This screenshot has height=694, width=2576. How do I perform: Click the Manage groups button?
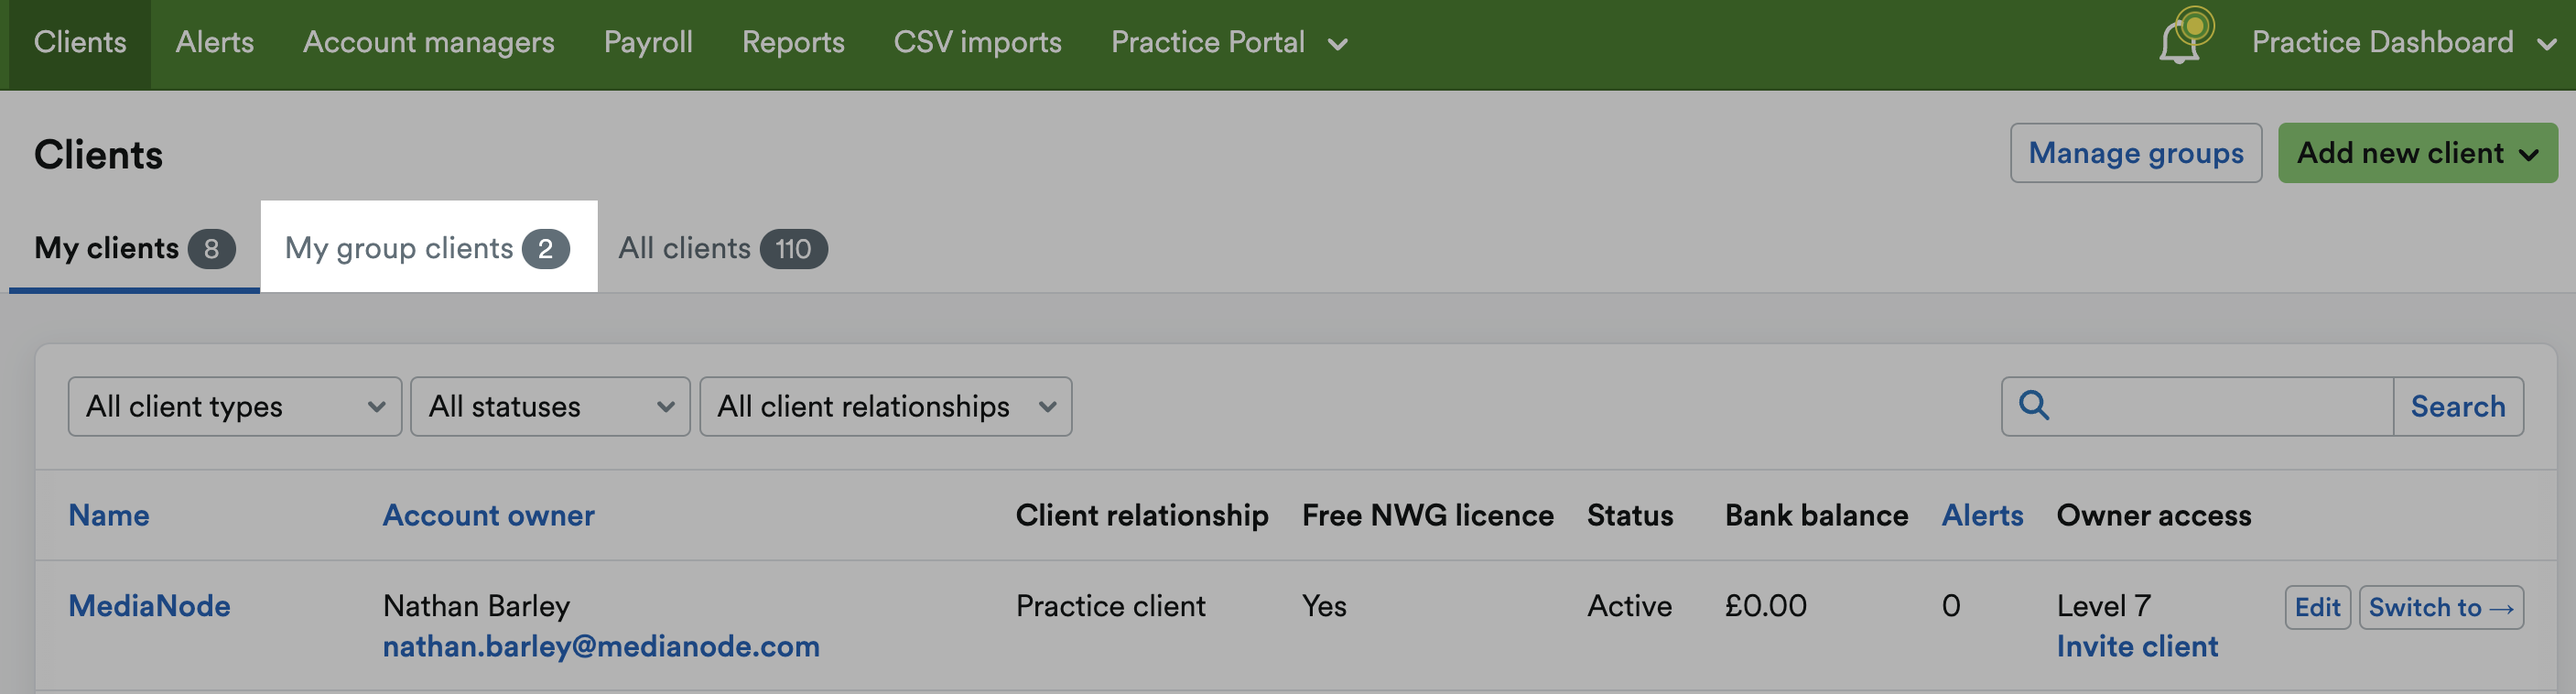2136,153
